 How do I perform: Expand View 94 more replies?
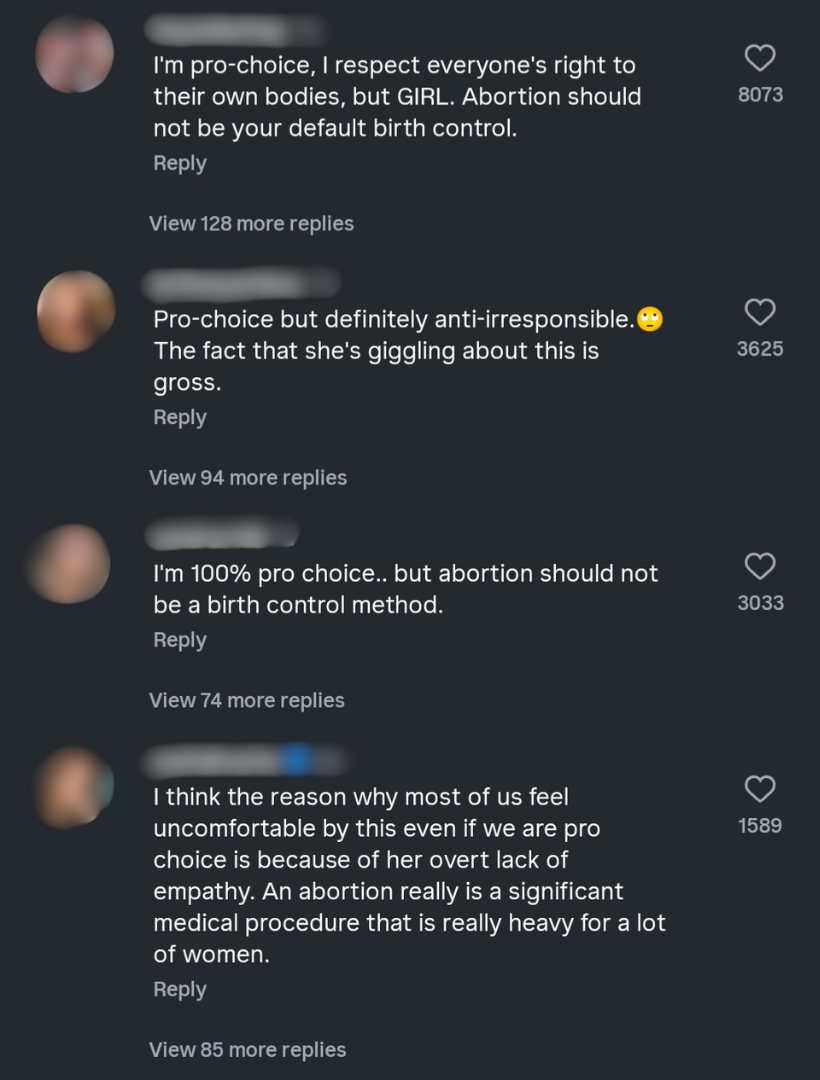coord(248,477)
